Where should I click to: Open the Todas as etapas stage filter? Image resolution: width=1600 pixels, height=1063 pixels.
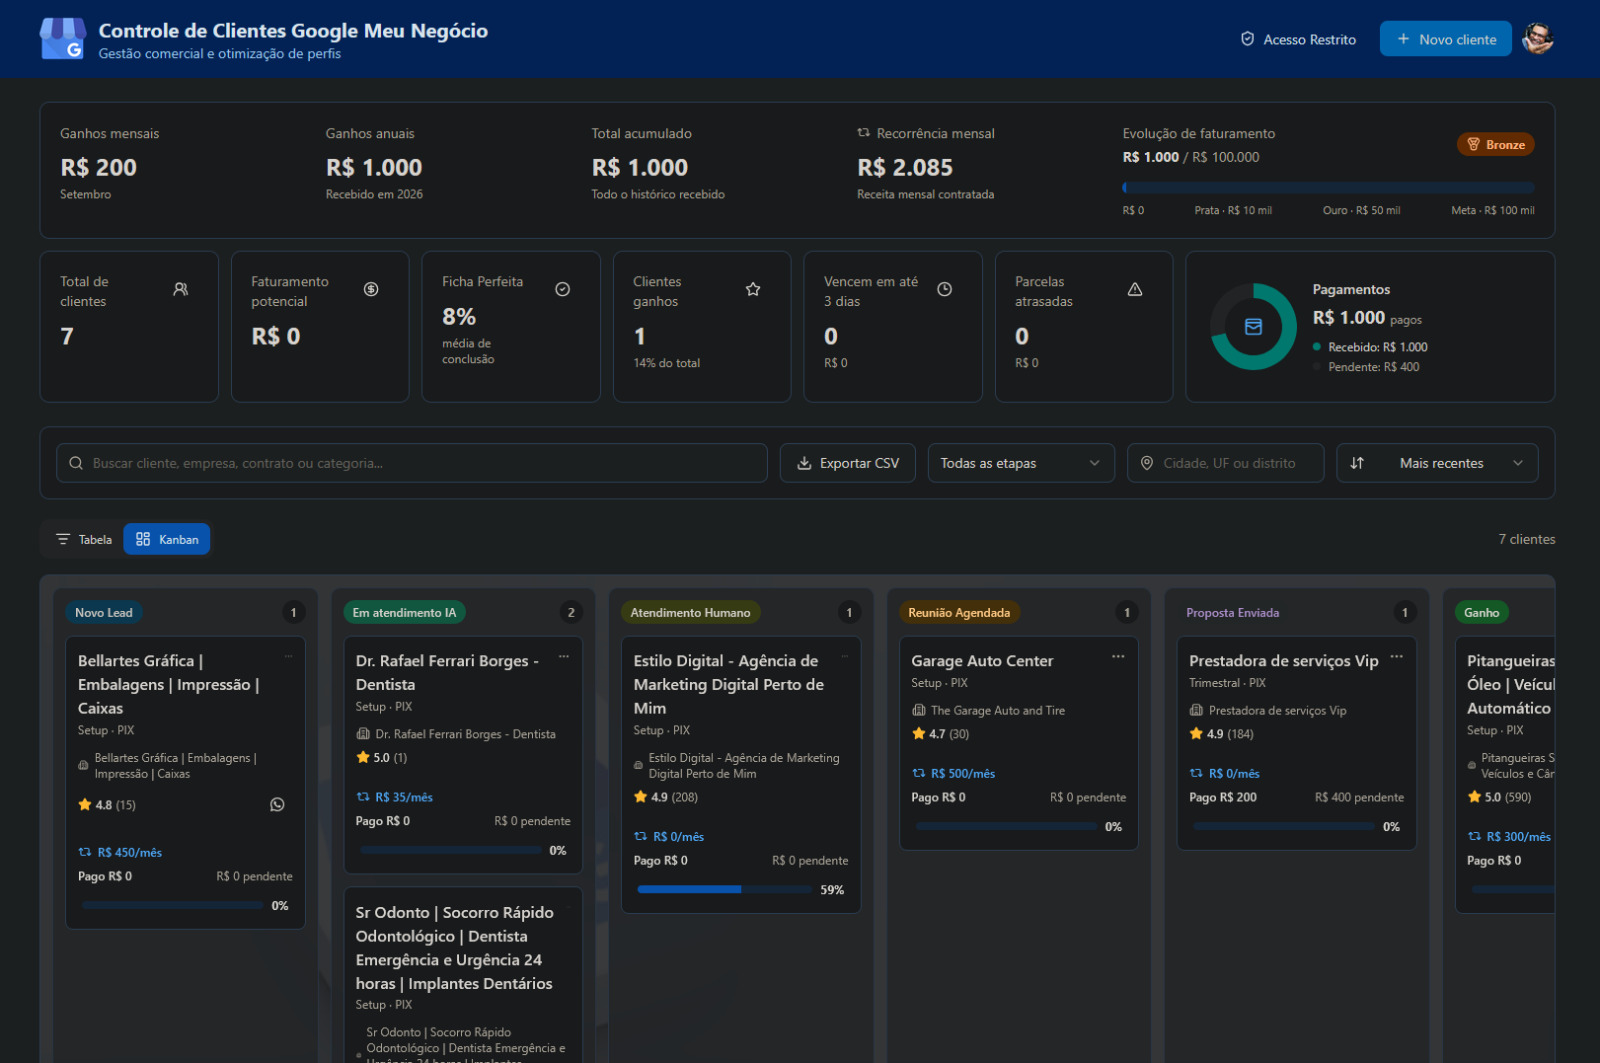point(1021,463)
